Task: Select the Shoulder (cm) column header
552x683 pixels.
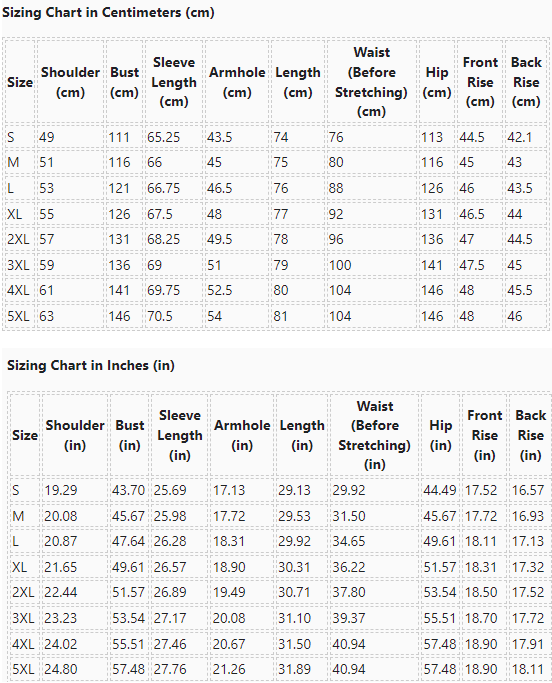Action: tap(70, 82)
